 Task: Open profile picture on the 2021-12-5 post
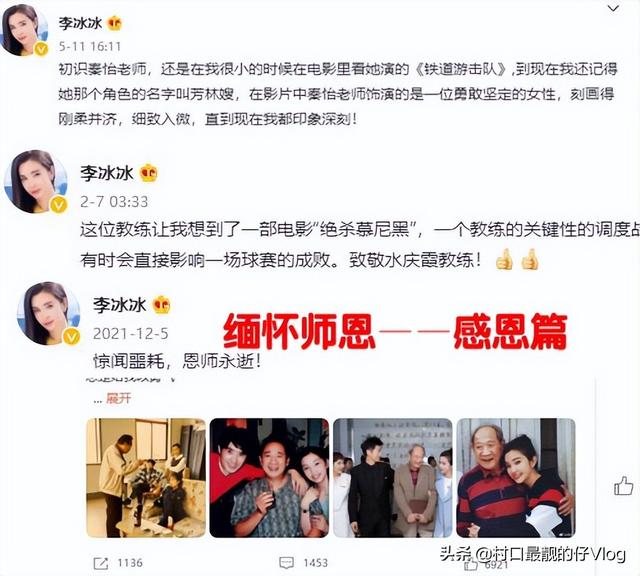(x=49, y=314)
